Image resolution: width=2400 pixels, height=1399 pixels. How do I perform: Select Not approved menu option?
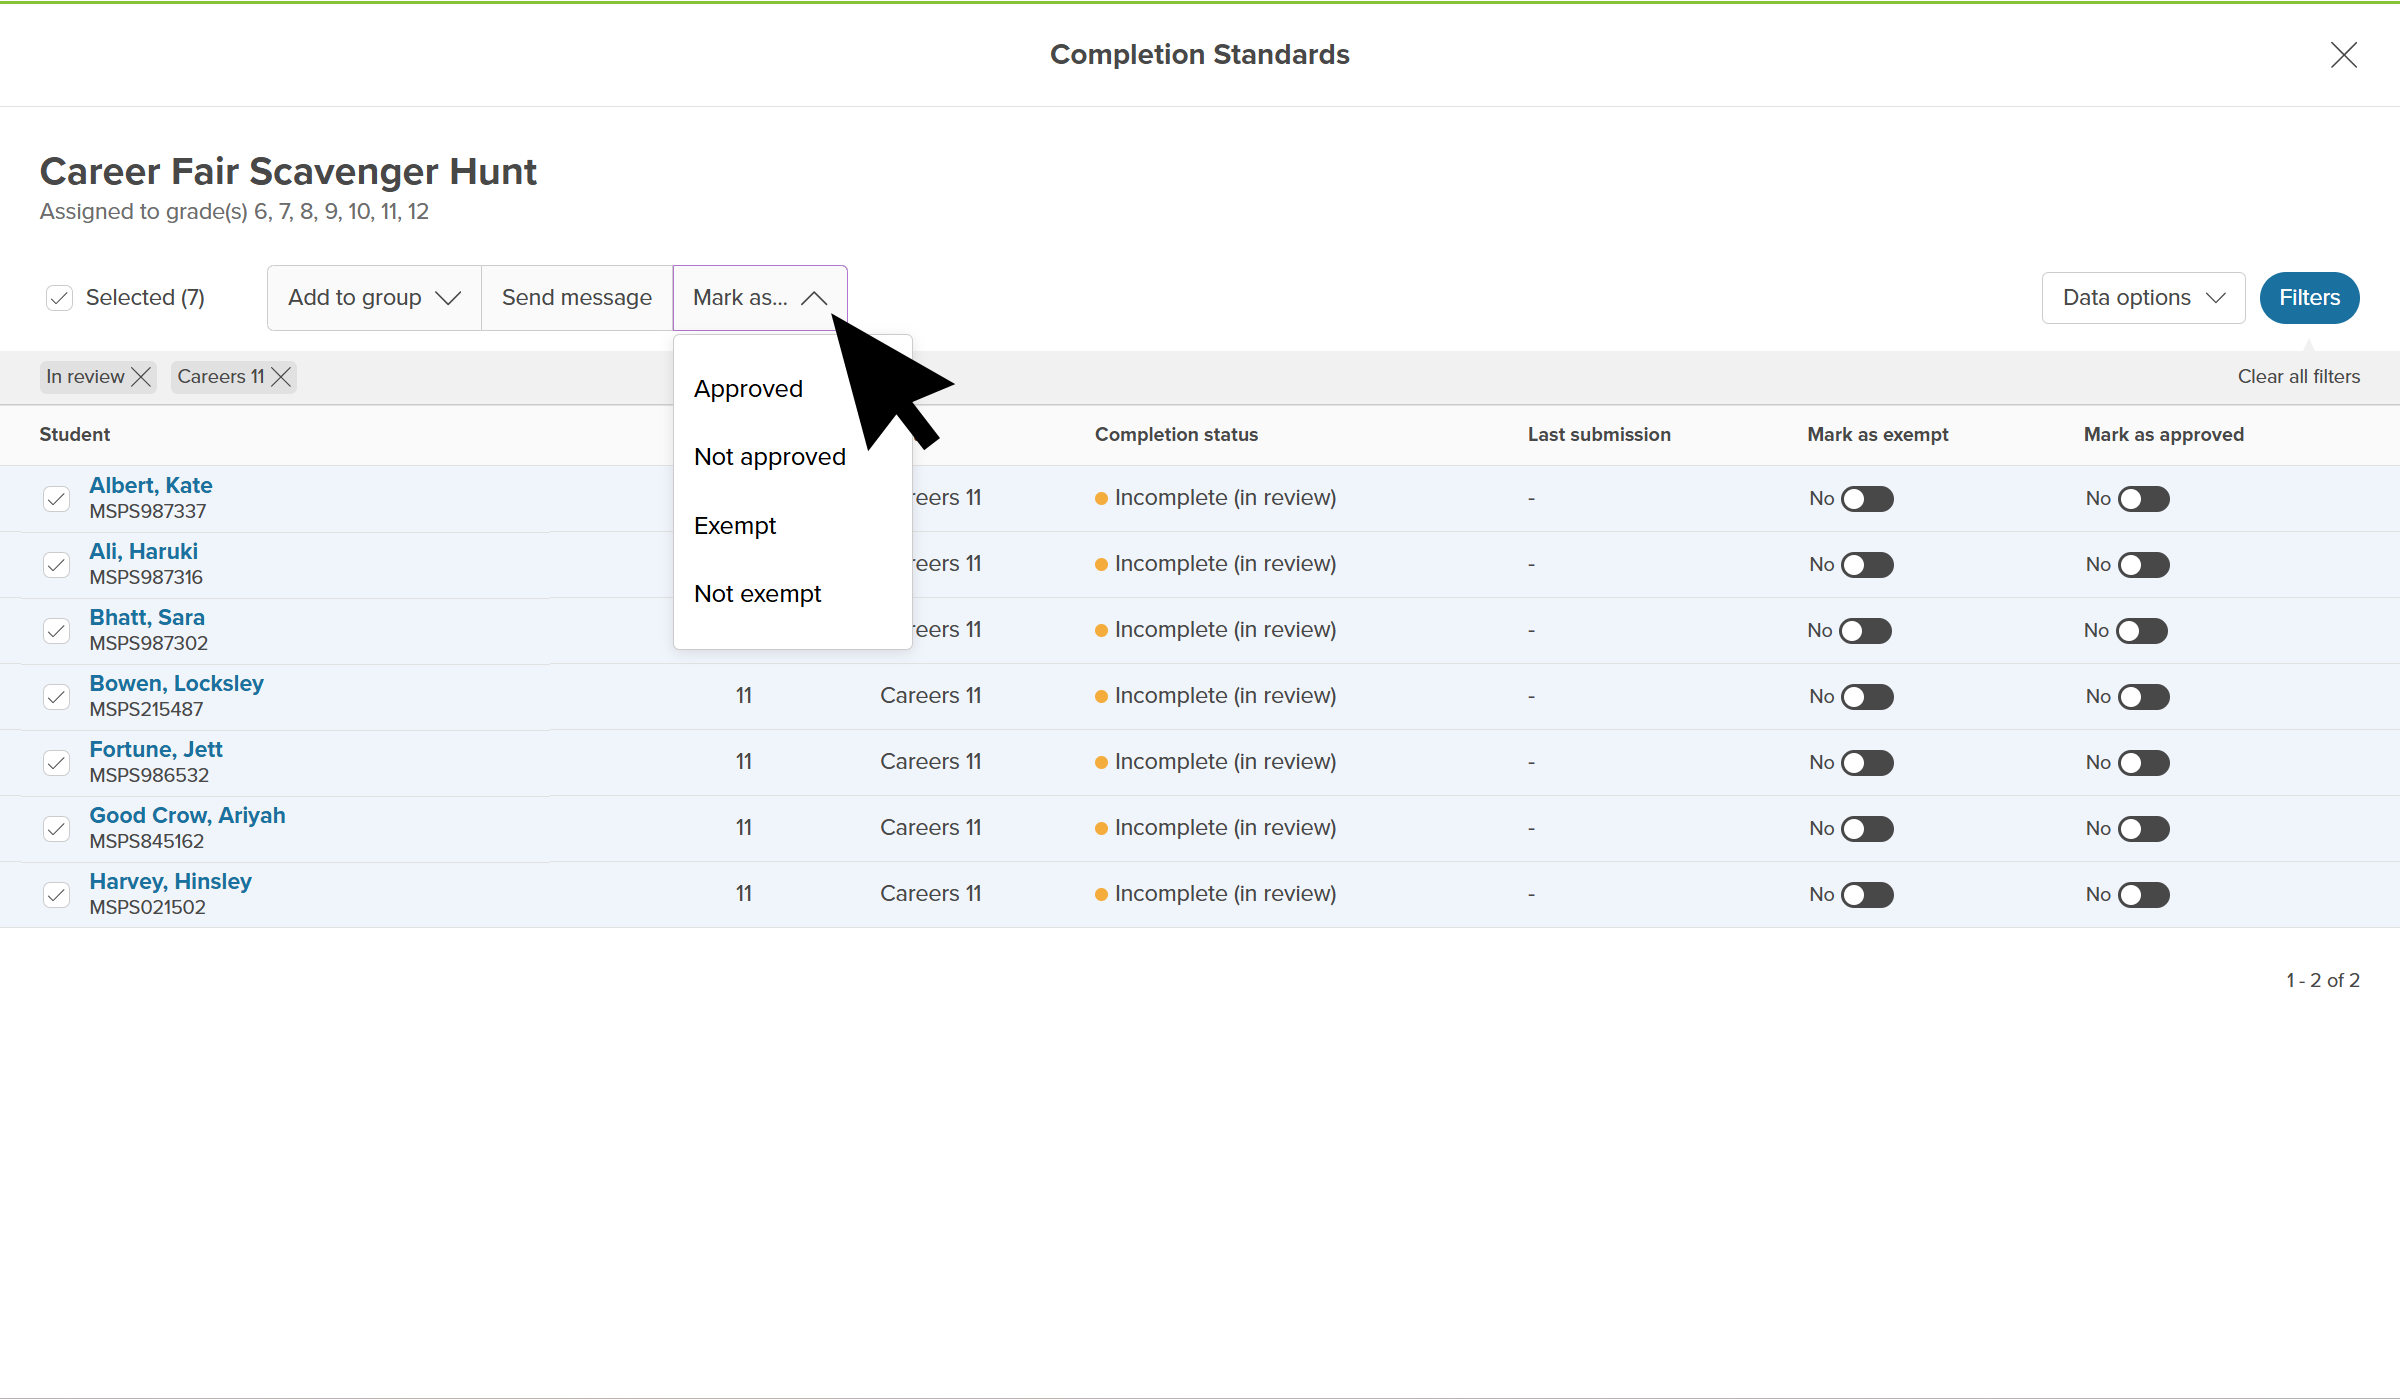point(769,457)
